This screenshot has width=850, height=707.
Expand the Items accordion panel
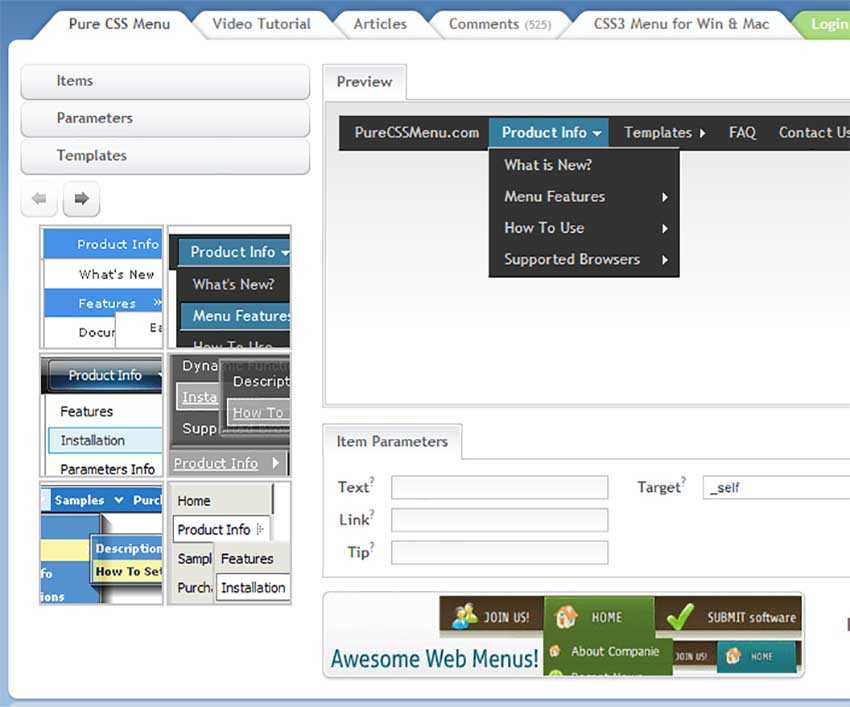click(165, 81)
